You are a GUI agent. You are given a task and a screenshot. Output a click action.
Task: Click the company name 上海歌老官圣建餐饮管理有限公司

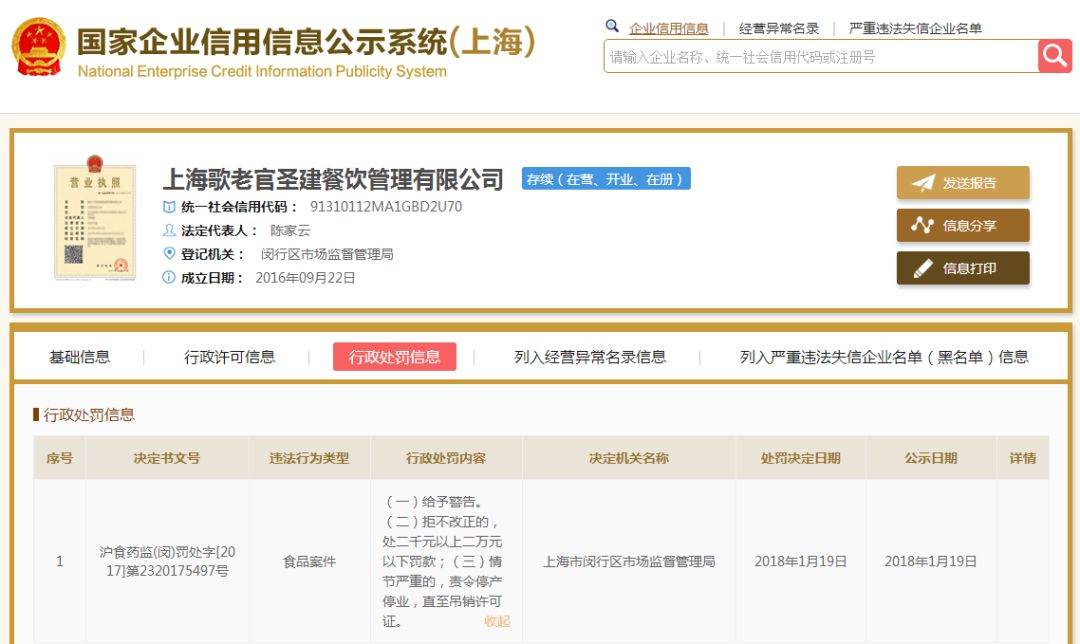pyautogui.click(x=333, y=179)
